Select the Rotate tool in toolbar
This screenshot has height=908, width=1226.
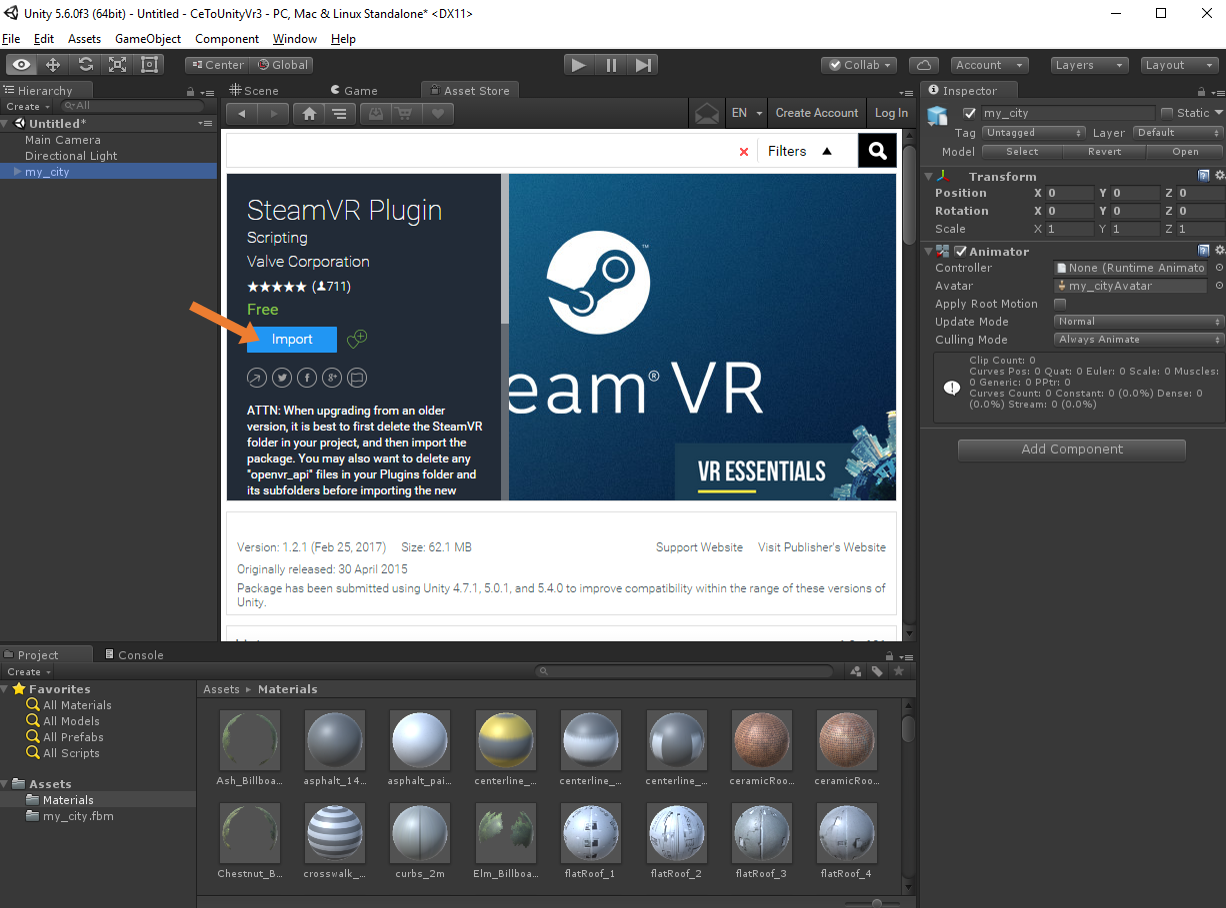(x=86, y=65)
